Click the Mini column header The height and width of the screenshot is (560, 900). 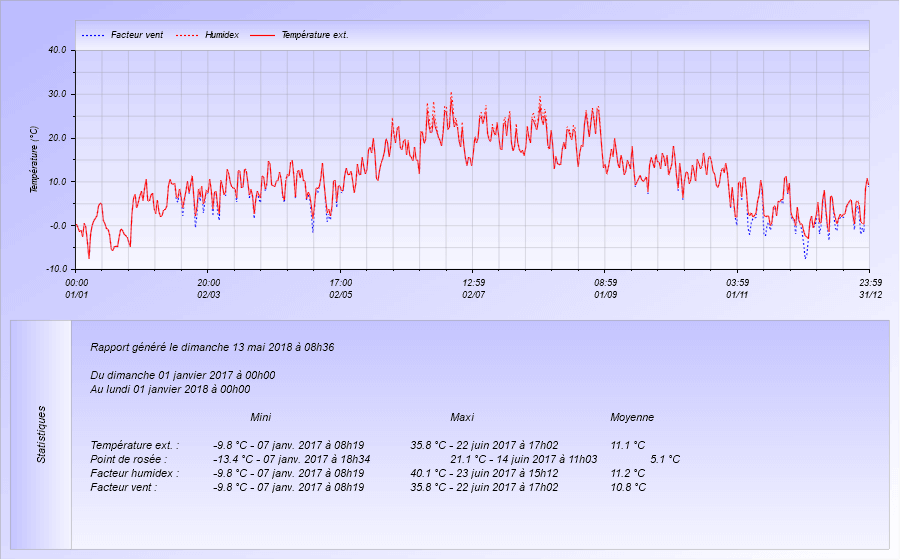pyautogui.click(x=260, y=417)
